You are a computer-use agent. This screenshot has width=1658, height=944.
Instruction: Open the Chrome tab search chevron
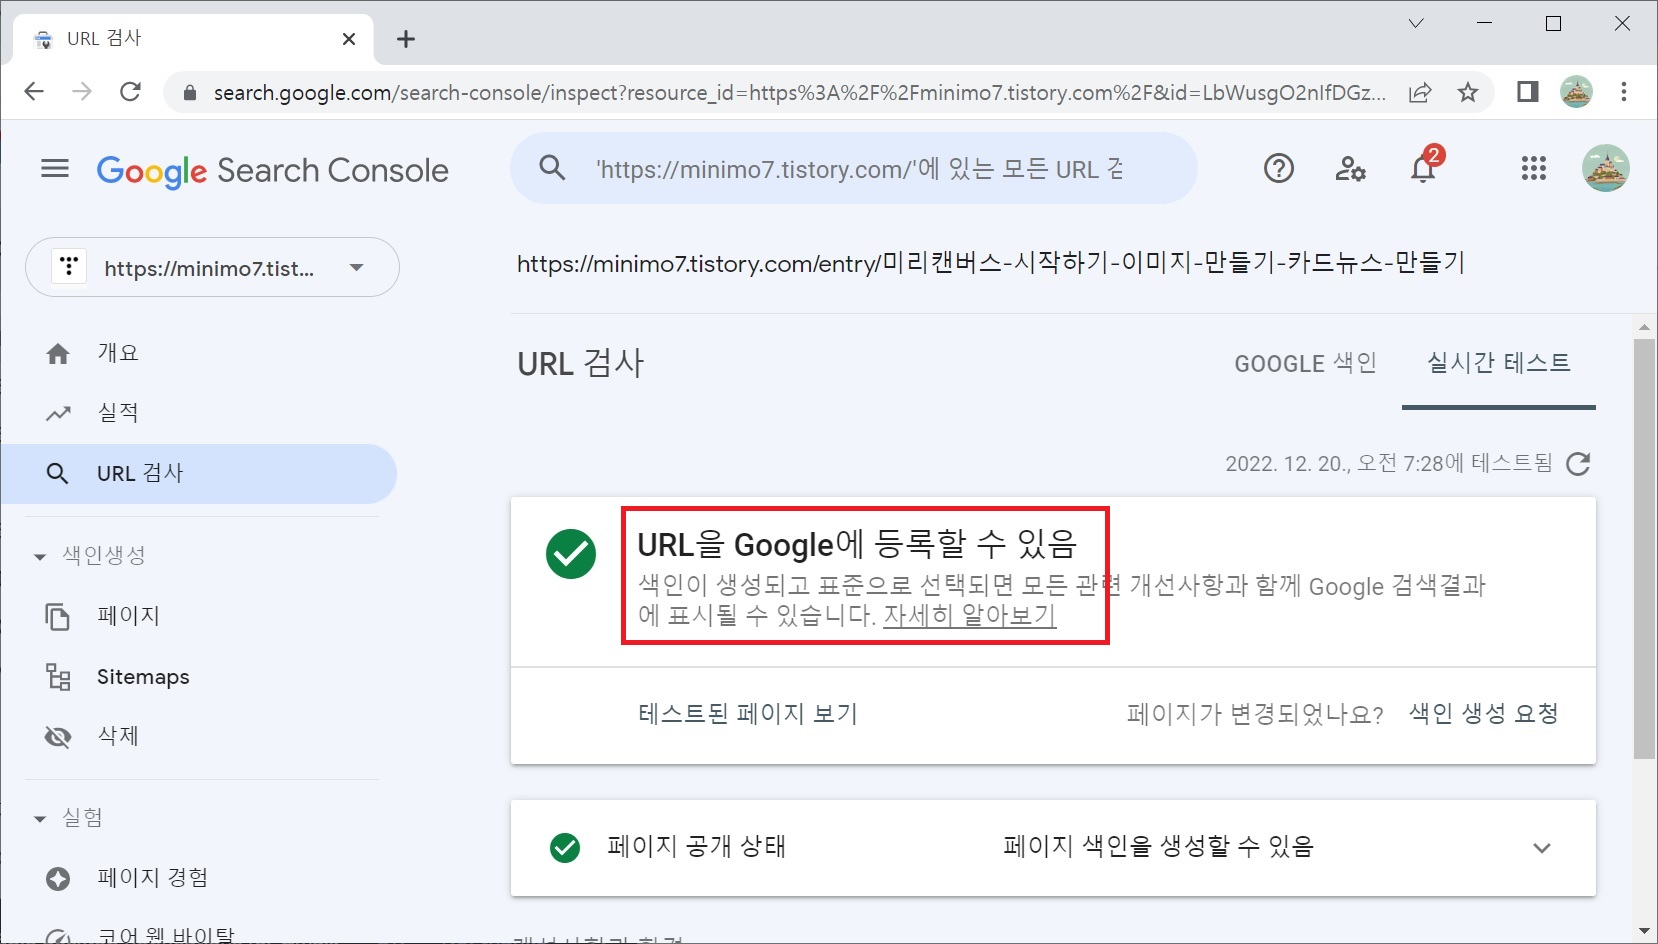coord(1416,23)
